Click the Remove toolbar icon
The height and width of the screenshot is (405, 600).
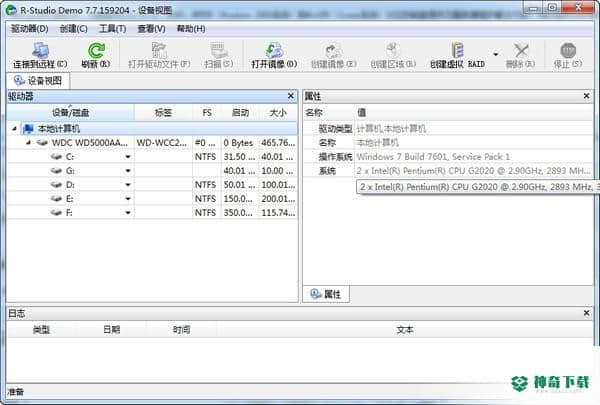pyautogui.click(x=521, y=51)
